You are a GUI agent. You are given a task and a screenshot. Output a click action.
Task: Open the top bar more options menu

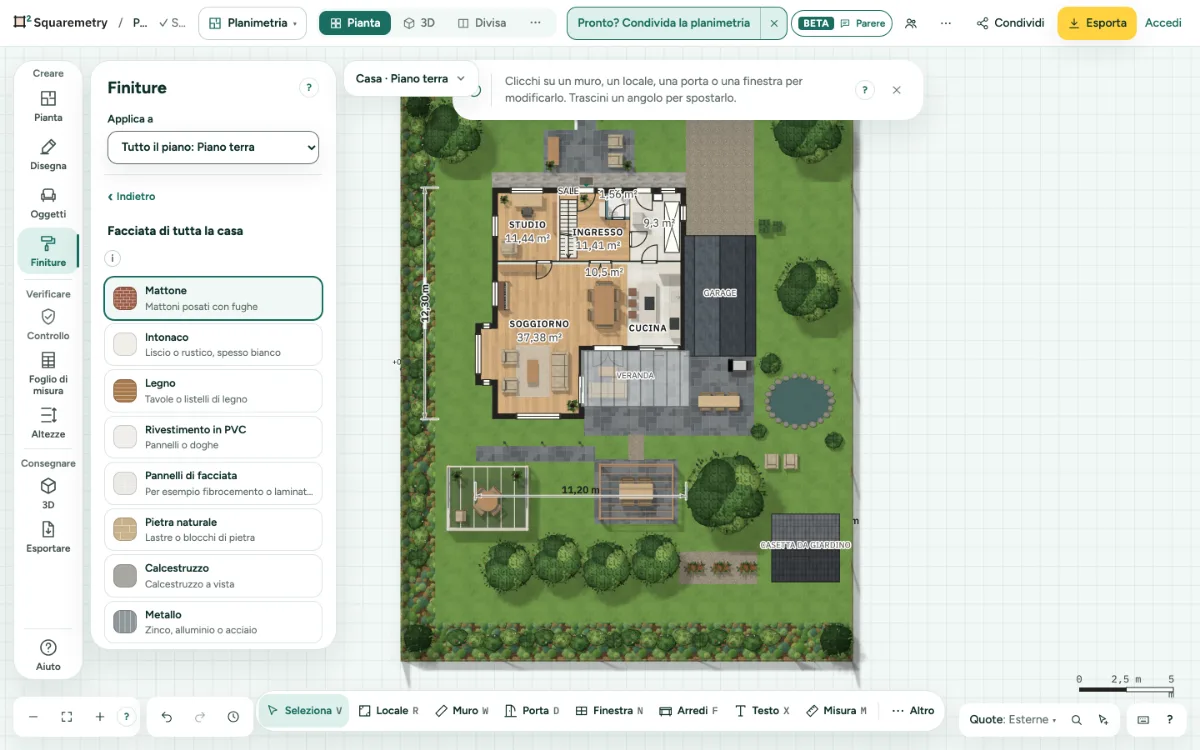click(945, 23)
